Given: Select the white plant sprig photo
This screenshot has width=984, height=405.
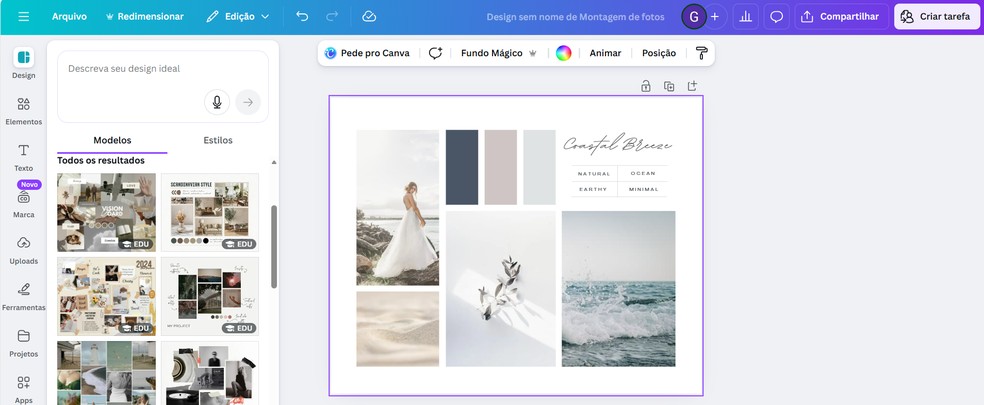Looking at the screenshot, I should click(501, 289).
